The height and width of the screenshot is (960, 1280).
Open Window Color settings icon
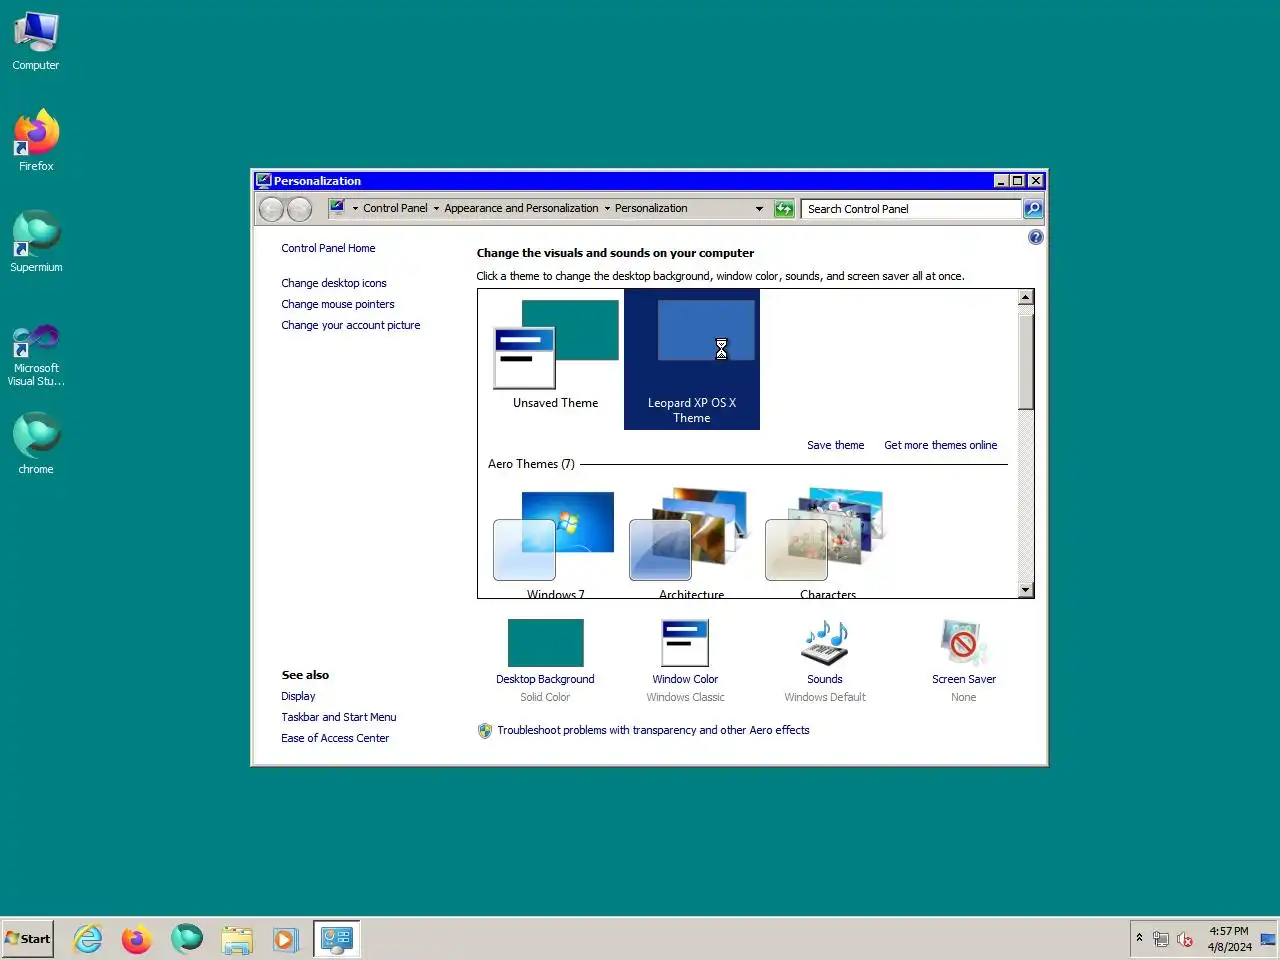(685, 643)
